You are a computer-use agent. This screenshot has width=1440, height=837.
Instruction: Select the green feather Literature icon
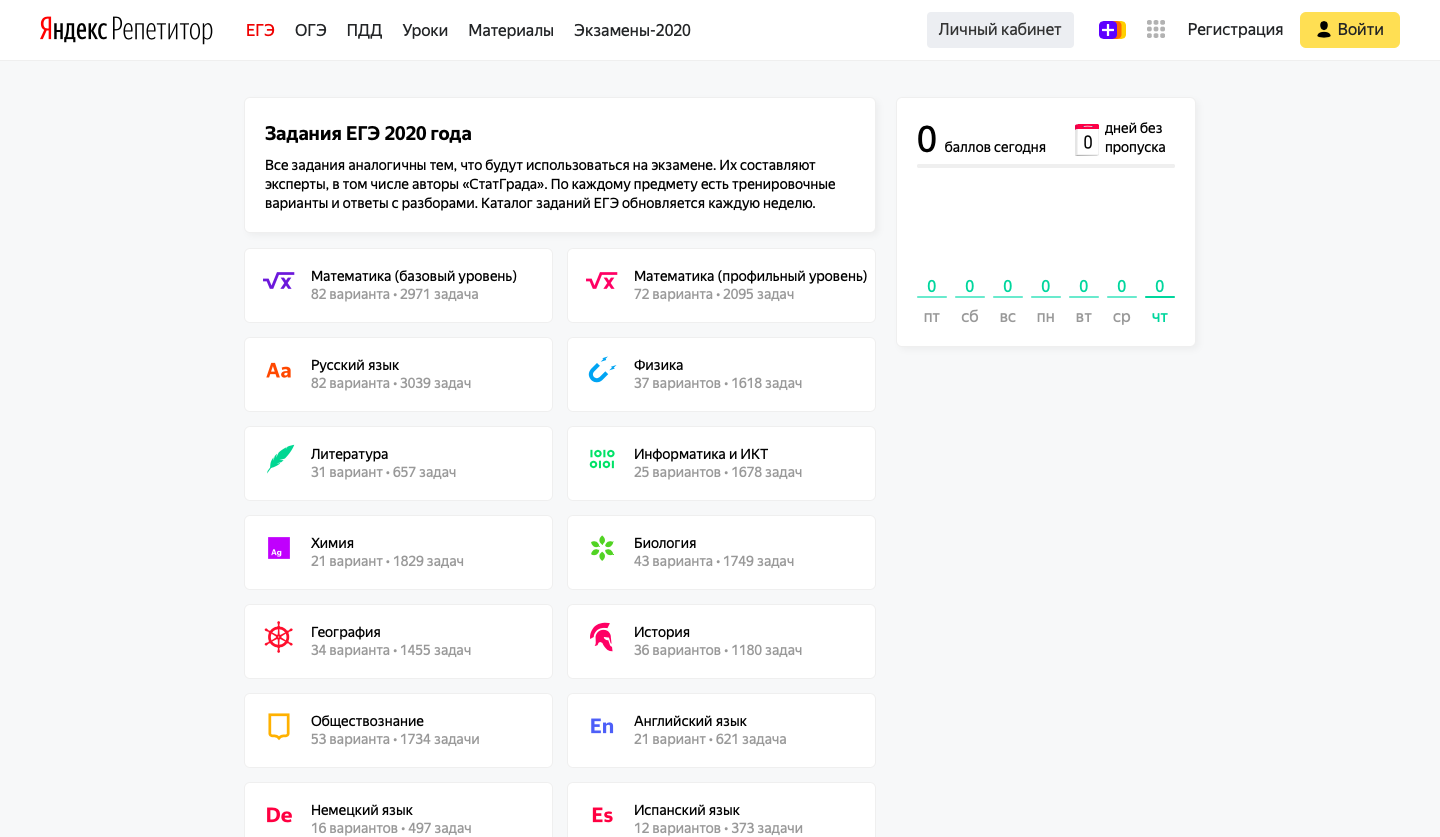click(x=279, y=460)
